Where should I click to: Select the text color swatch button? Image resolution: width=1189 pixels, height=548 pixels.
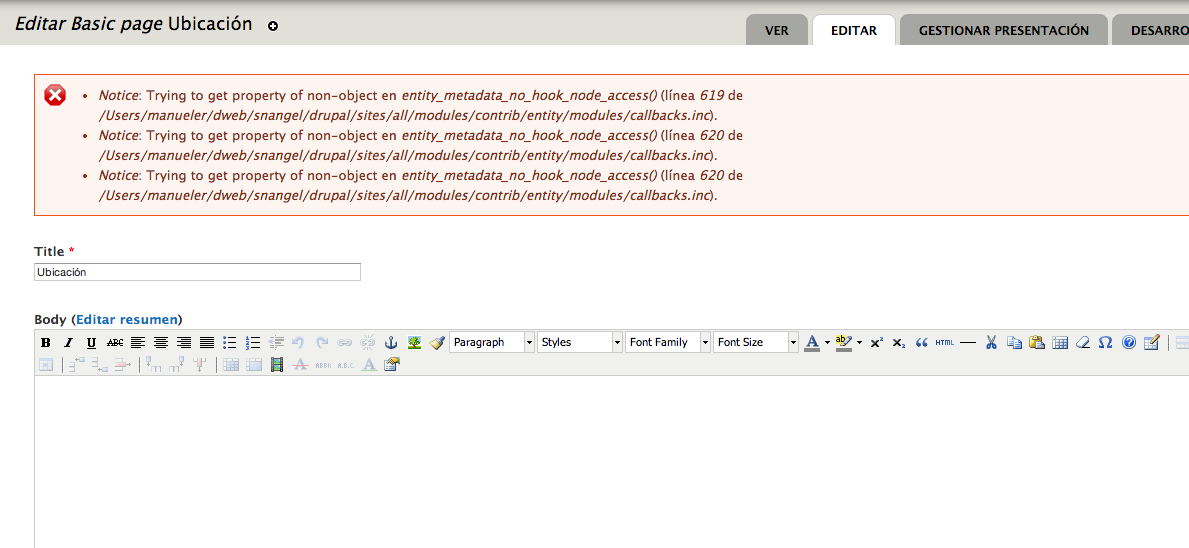(x=812, y=342)
